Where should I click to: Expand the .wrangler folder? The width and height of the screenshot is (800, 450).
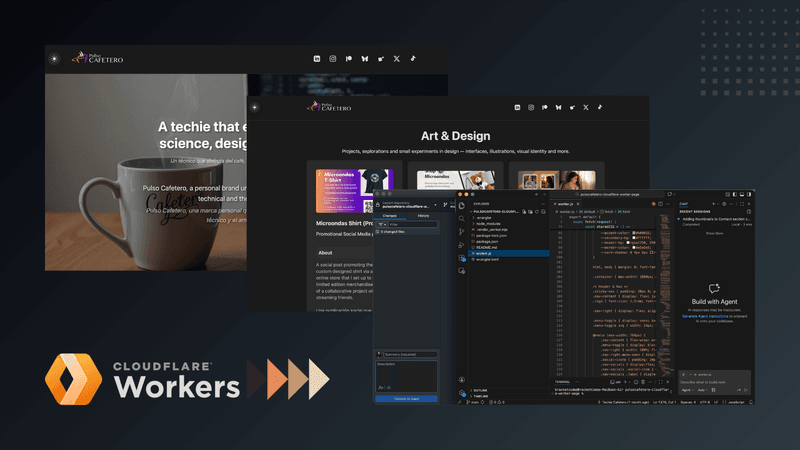pyautogui.click(x=484, y=218)
